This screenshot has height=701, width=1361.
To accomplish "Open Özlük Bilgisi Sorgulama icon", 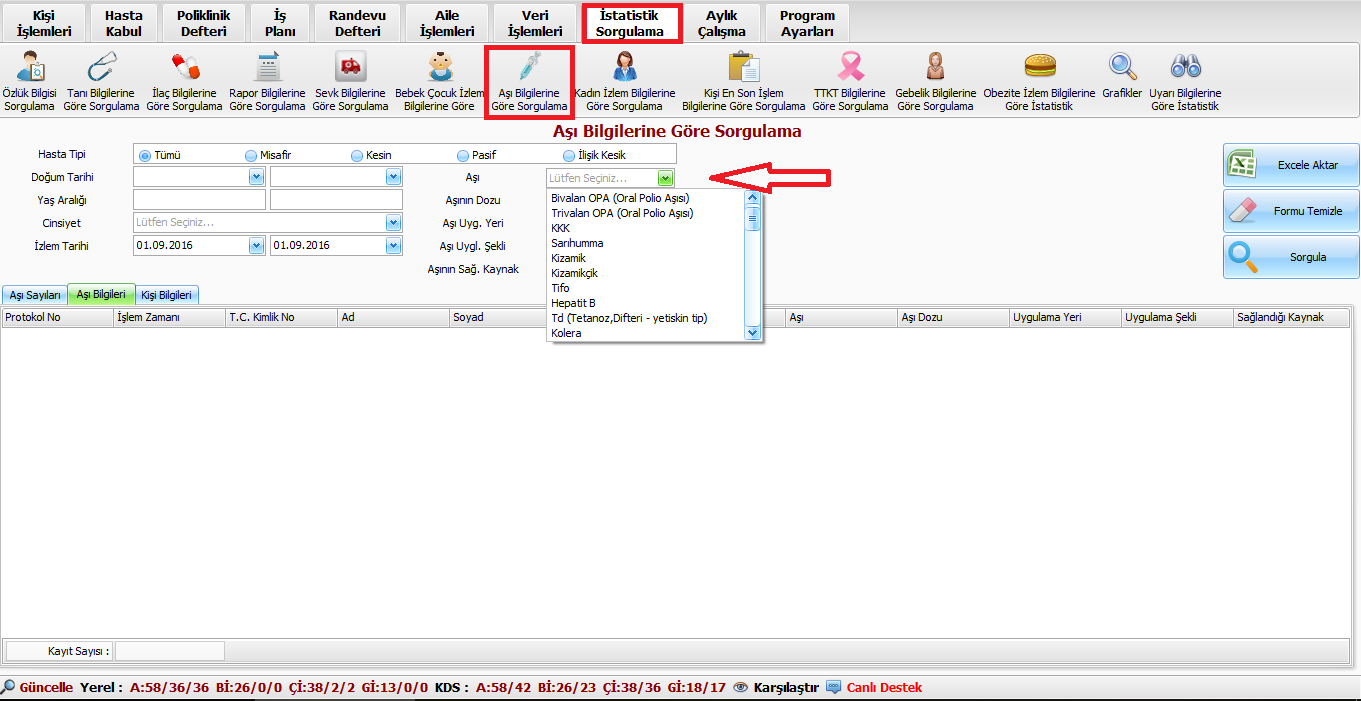I will pos(28,68).
